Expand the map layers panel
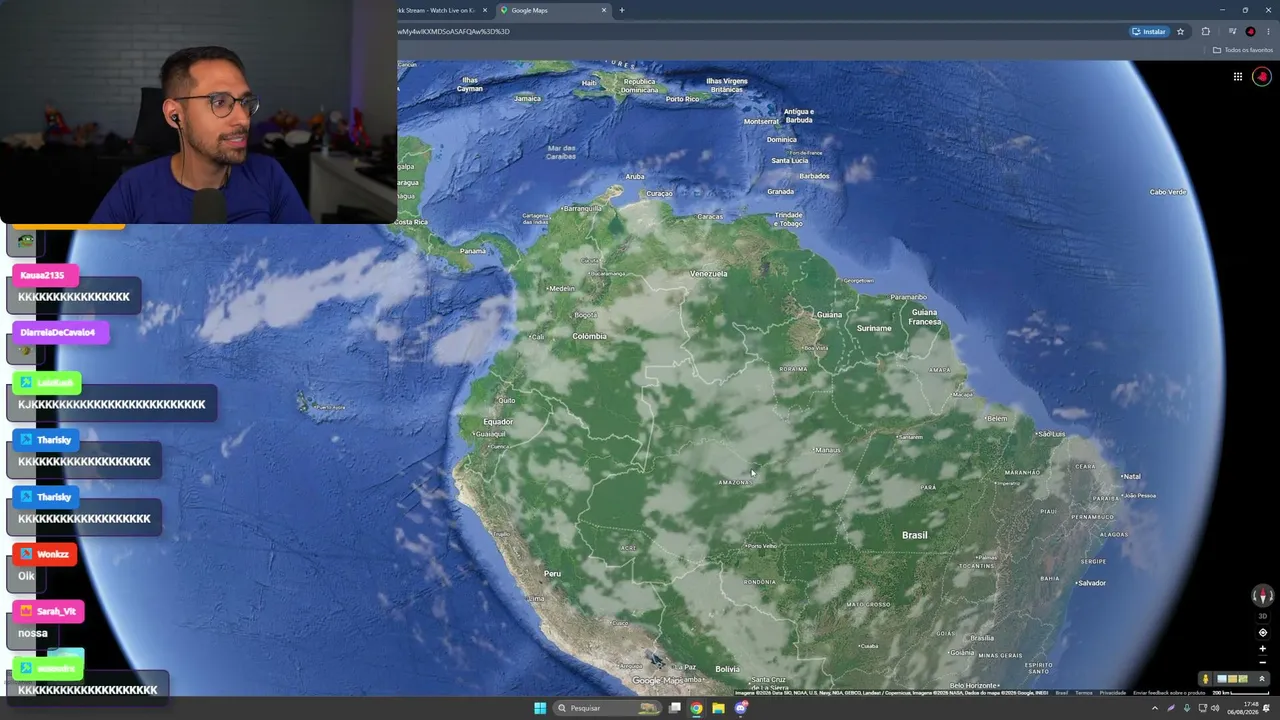 click(1261, 679)
